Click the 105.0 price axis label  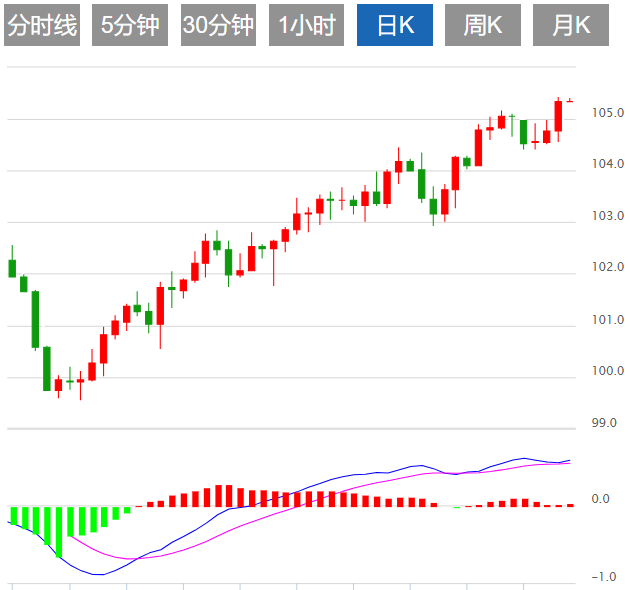[607, 112]
